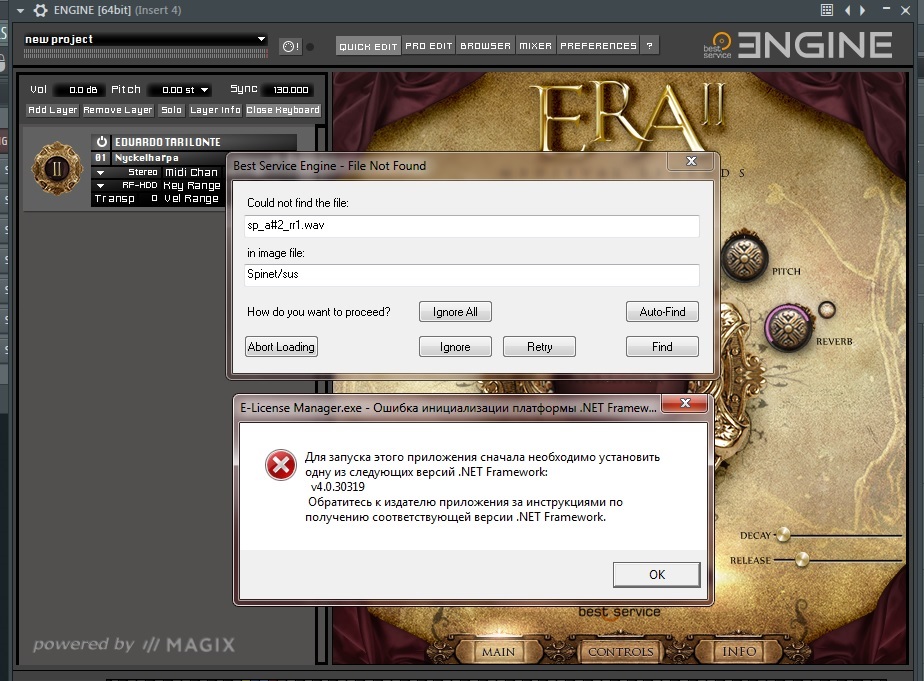Expand the new project dropdown

pyautogui.click(x=262, y=39)
